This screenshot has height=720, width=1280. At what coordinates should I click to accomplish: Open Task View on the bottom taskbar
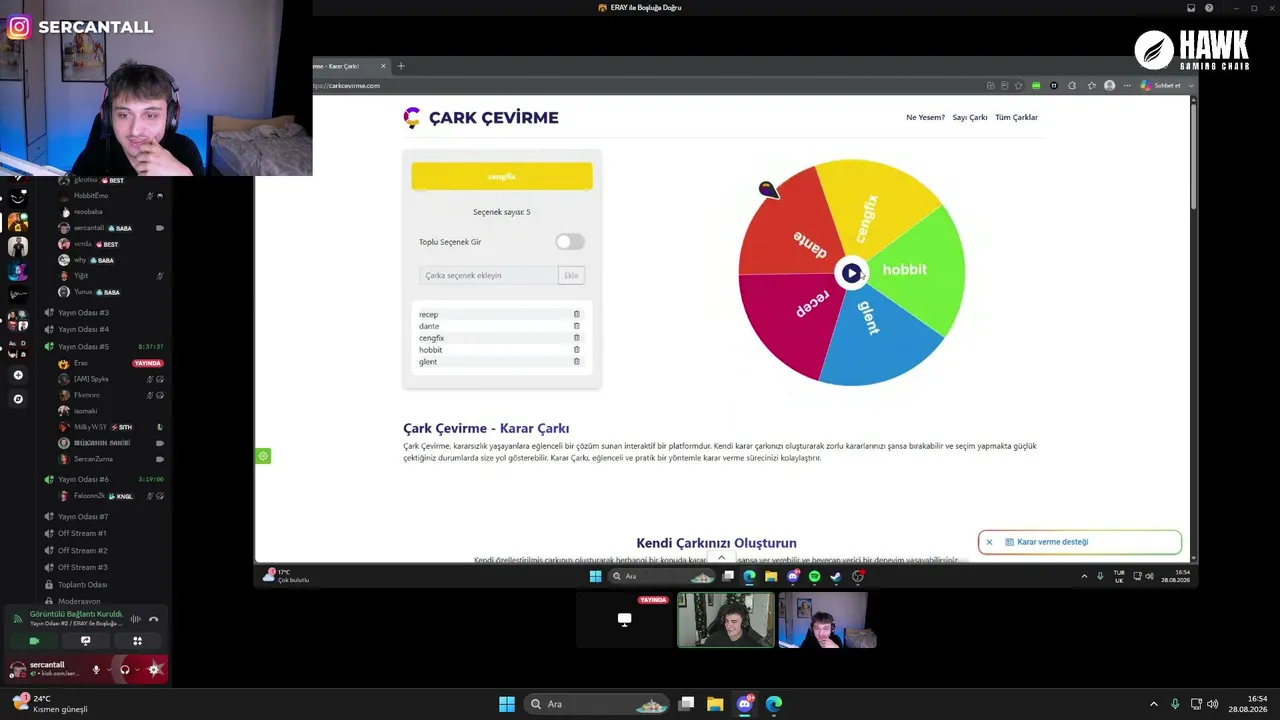(x=686, y=704)
